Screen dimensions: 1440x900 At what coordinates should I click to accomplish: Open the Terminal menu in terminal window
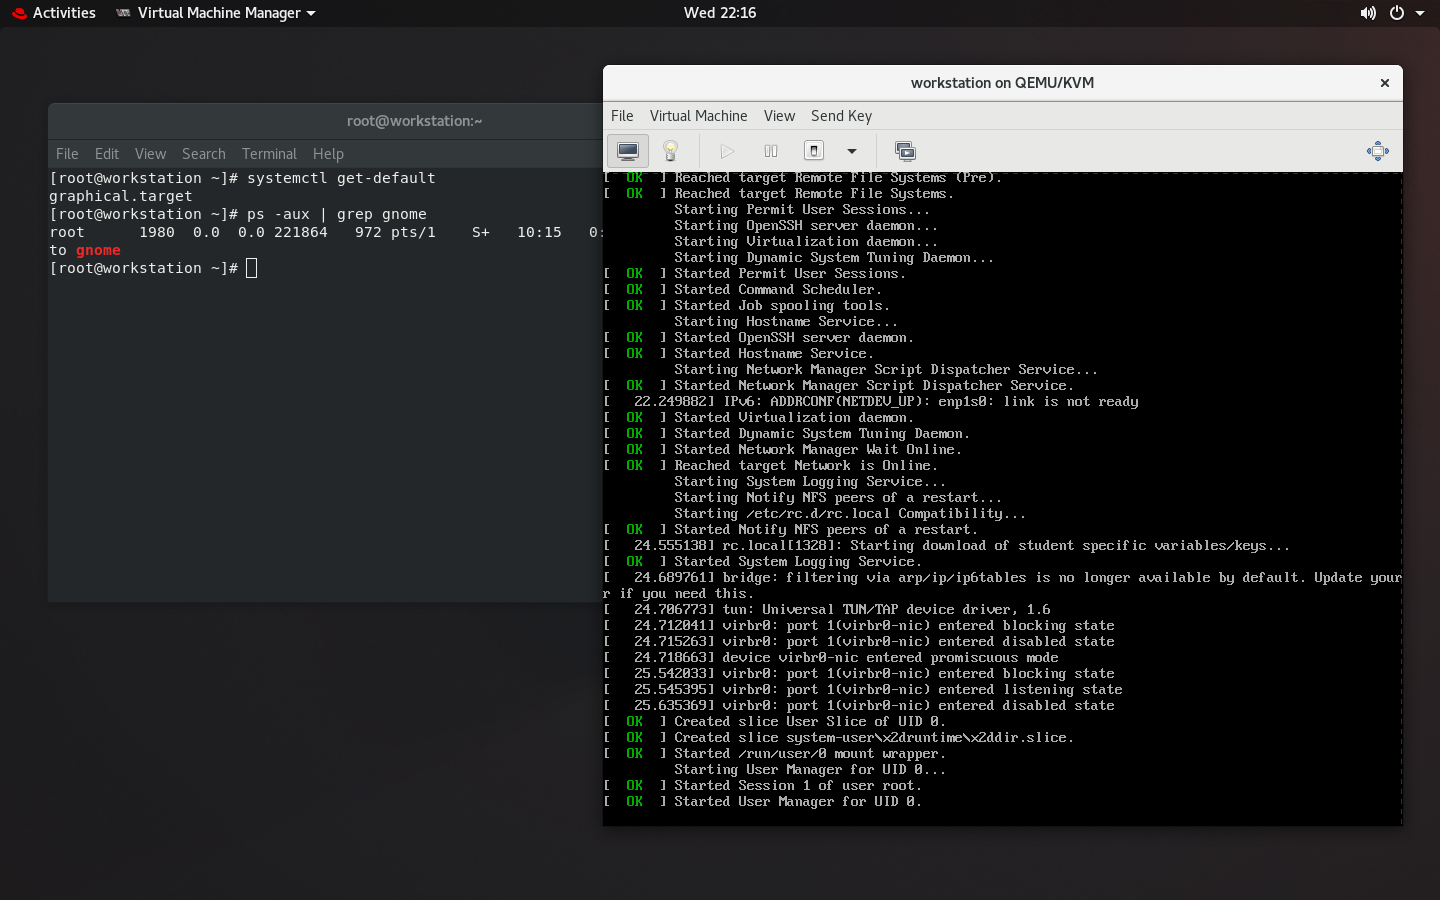(269, 154)
